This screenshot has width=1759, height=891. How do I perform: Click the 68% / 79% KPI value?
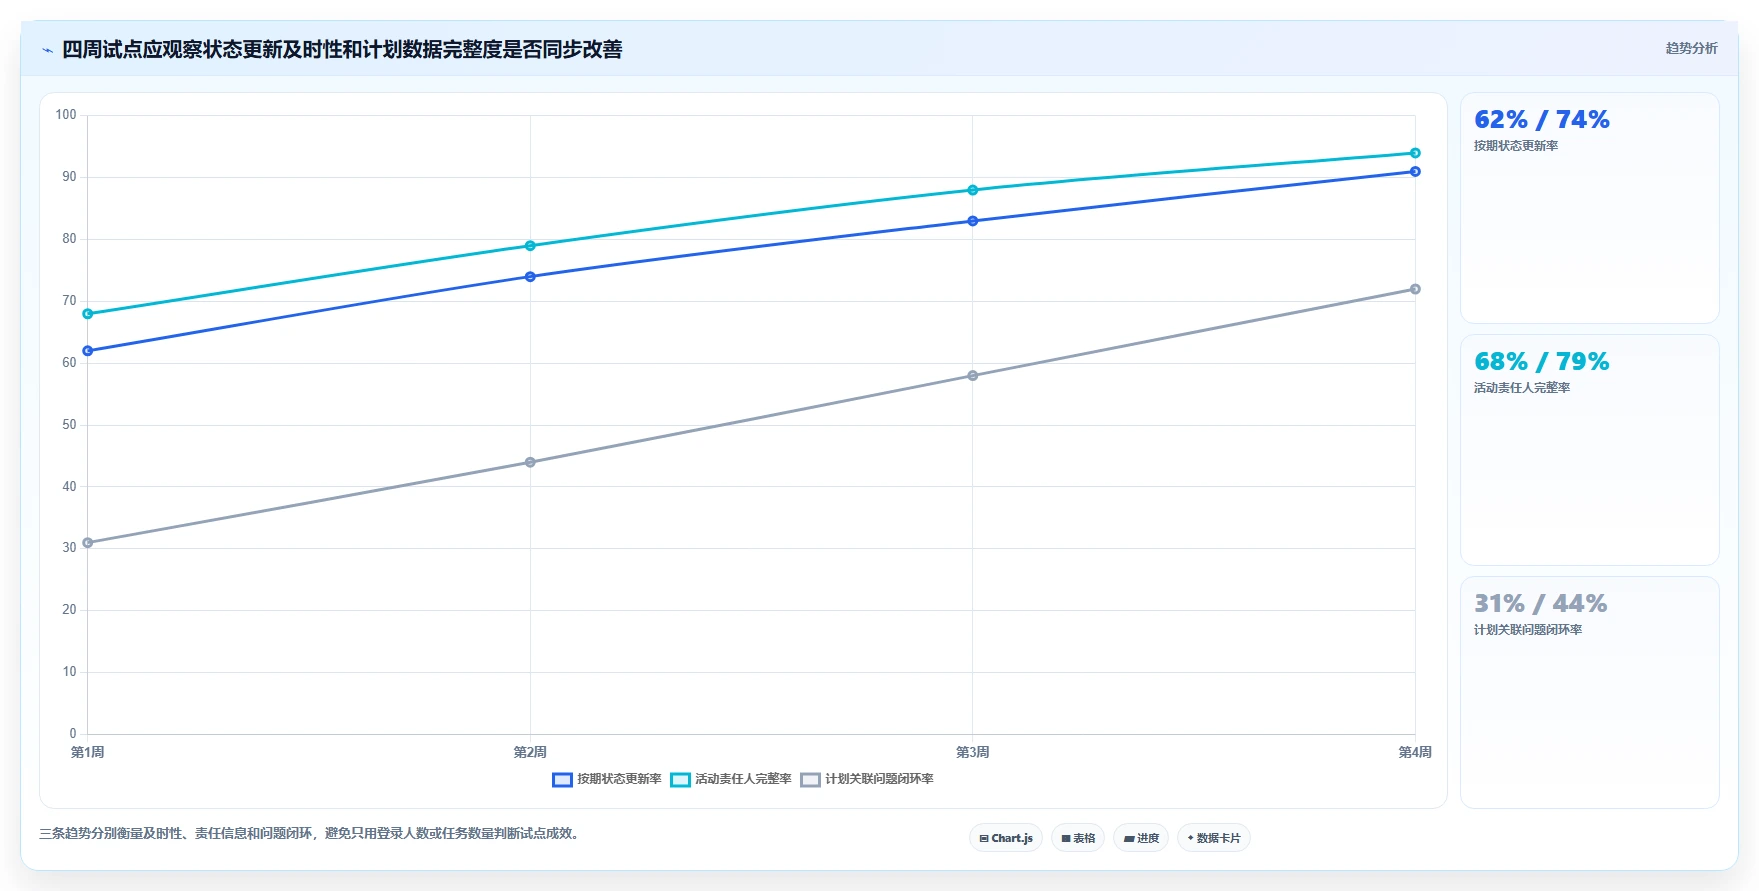[1541, 362]
